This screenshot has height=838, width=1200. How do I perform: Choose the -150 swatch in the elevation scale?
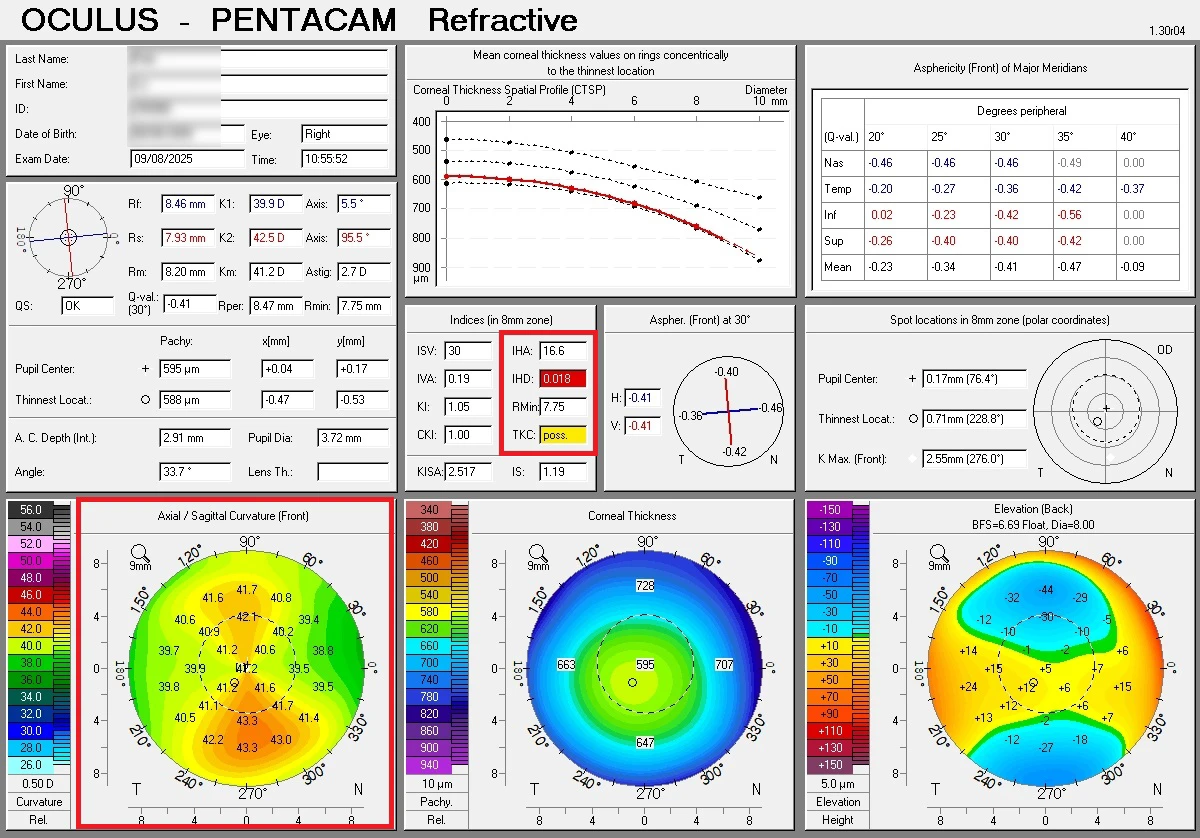pos(830,510)
